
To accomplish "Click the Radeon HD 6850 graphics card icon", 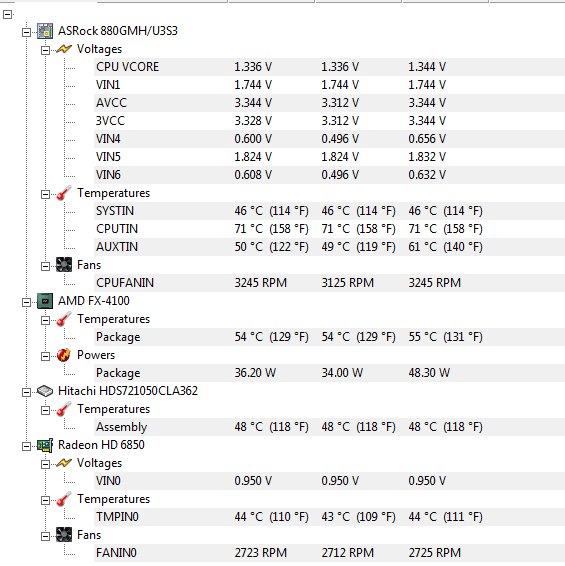I will pyautogui.click(x=45, y=445).
